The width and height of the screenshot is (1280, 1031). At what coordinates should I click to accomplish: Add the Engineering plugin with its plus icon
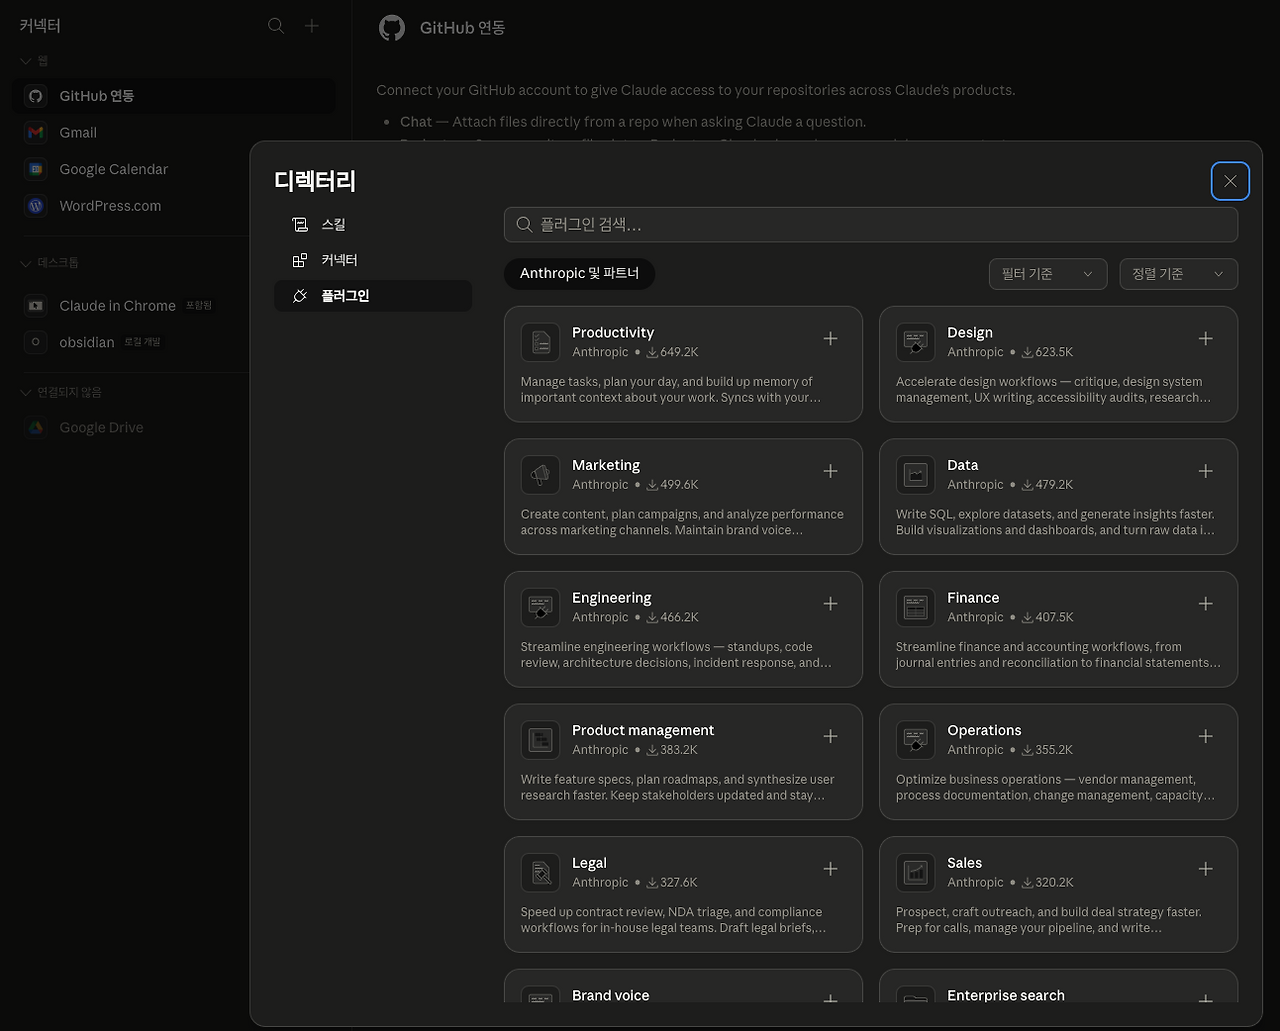(x=830, y=604)
